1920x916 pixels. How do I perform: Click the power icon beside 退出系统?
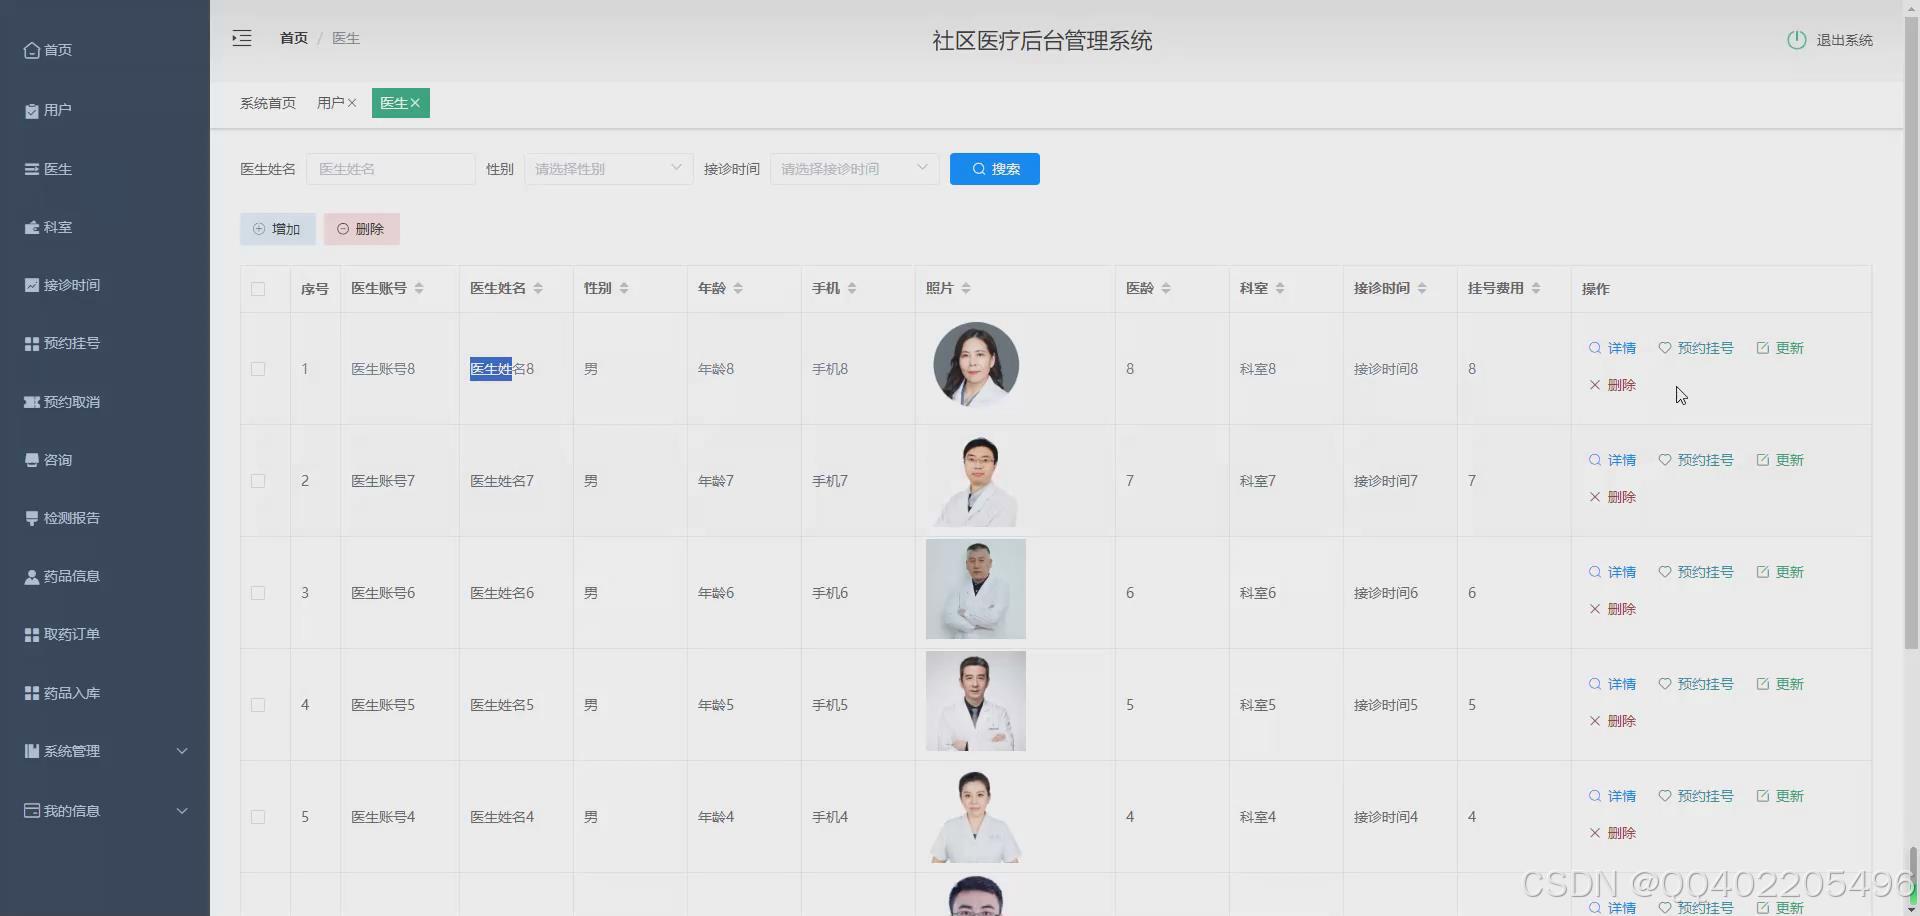[x=1796, y=40]
